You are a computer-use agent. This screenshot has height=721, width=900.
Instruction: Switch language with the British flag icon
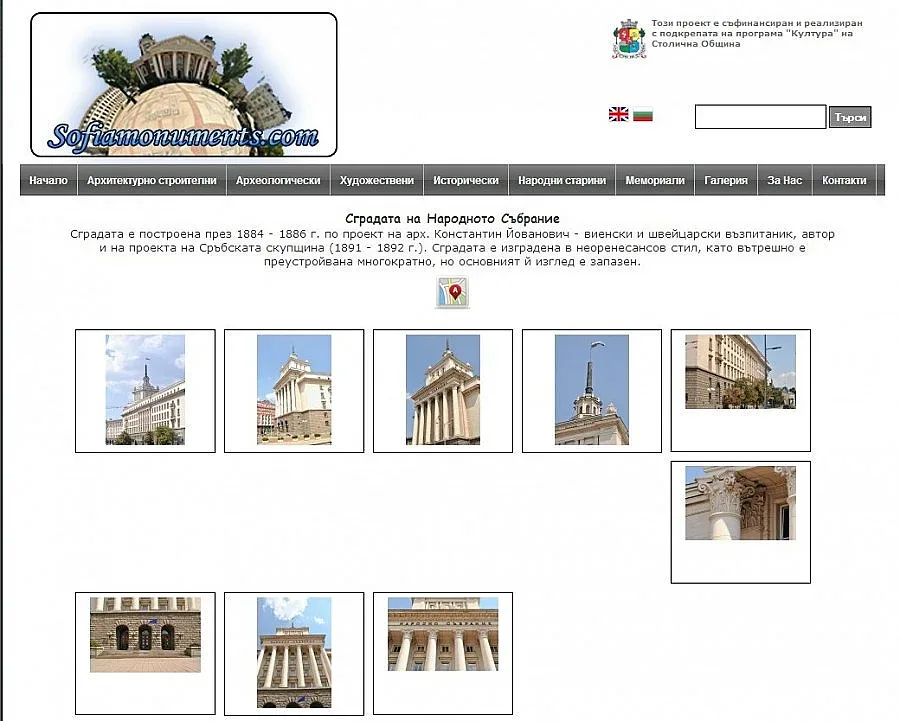click(x=618, y=114)
